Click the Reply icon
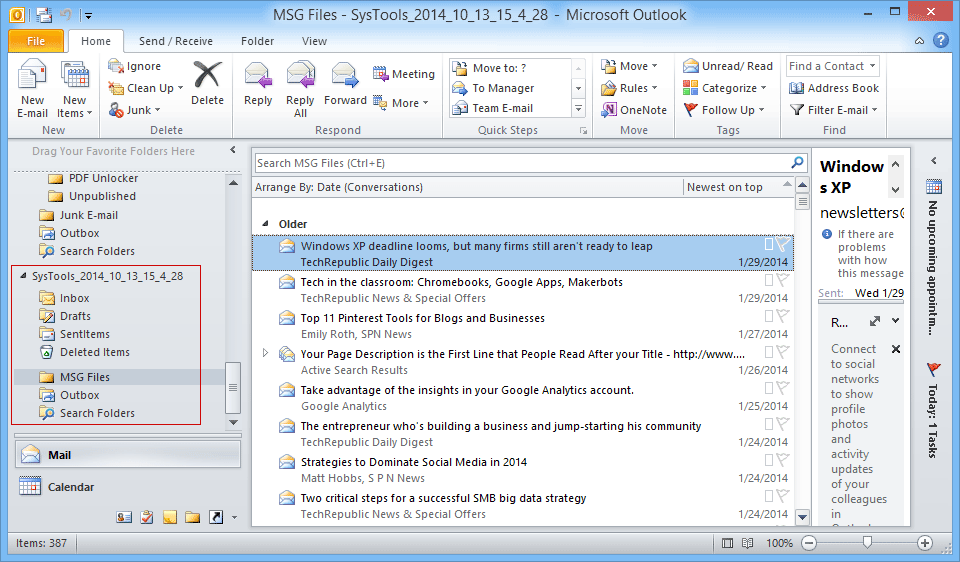The width and height of the screenshot is (960, 562). (x=258, y=76)
